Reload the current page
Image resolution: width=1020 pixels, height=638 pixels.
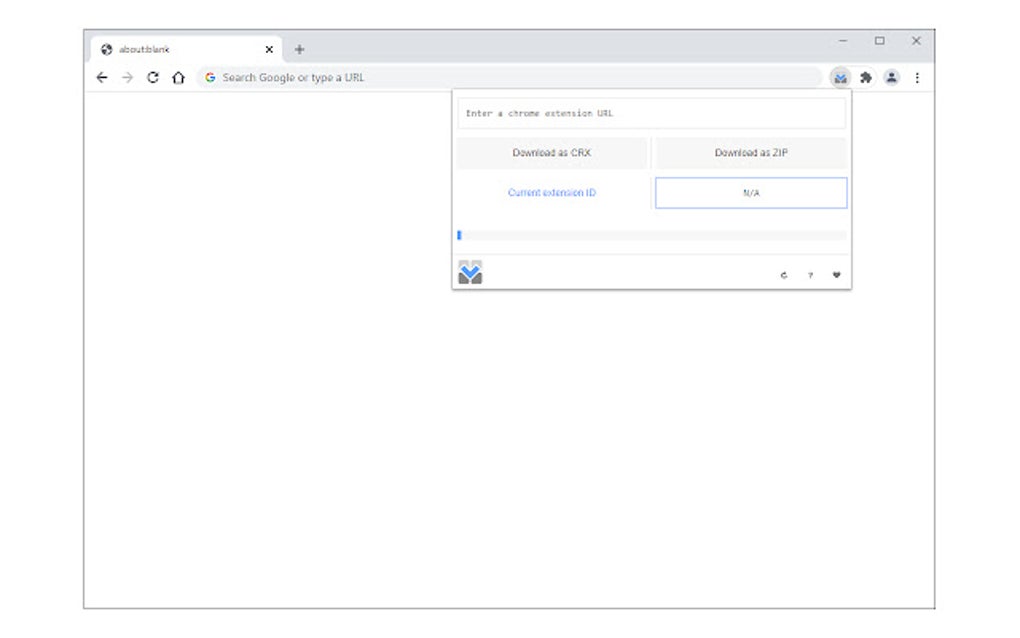153,77
